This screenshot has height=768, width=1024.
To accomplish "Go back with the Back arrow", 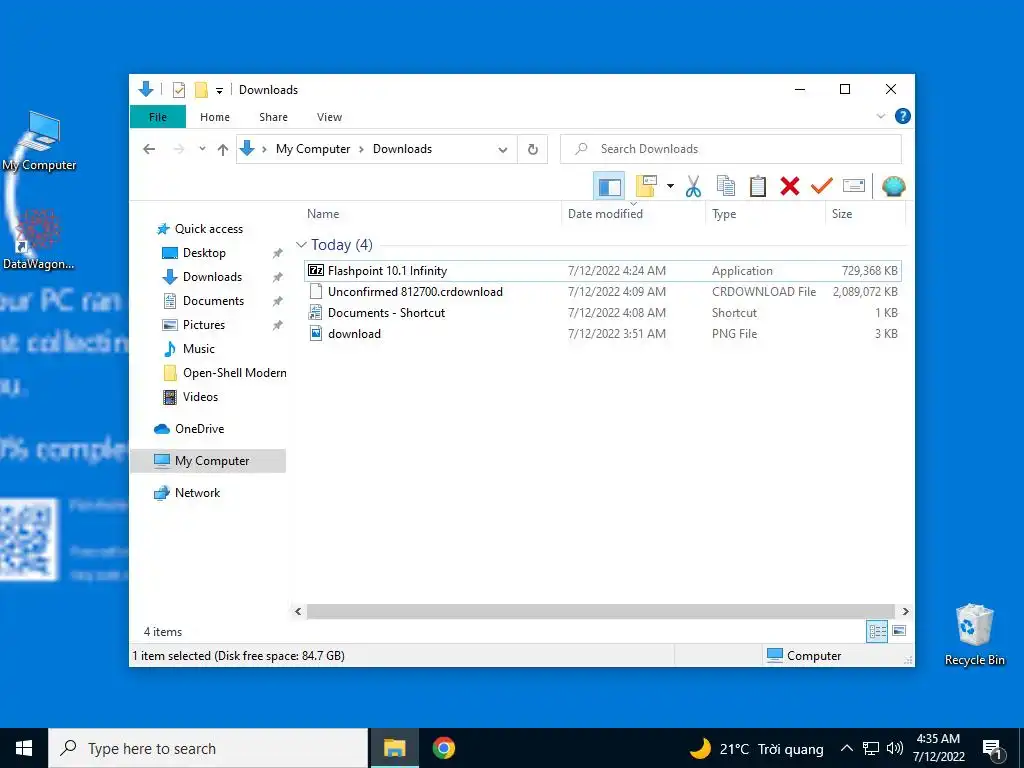I will [149, 150].
